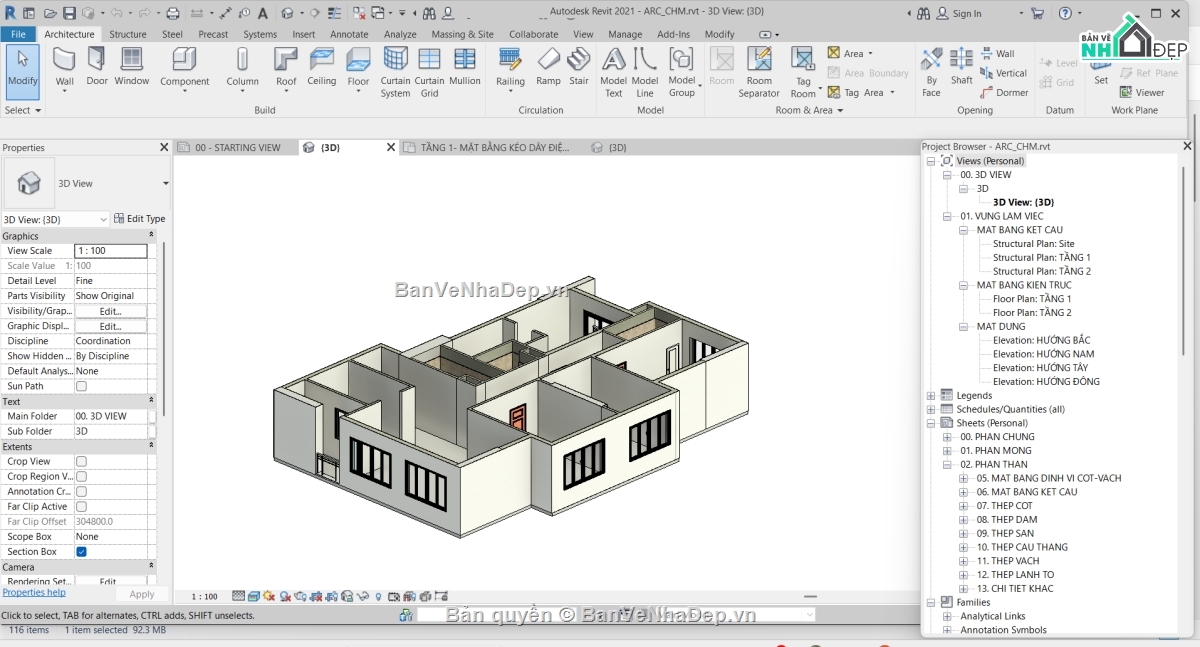This screenshot has height=647, width=1200.
Task: Click the Apply button in Properties
Action: click(x=142, y=594)
